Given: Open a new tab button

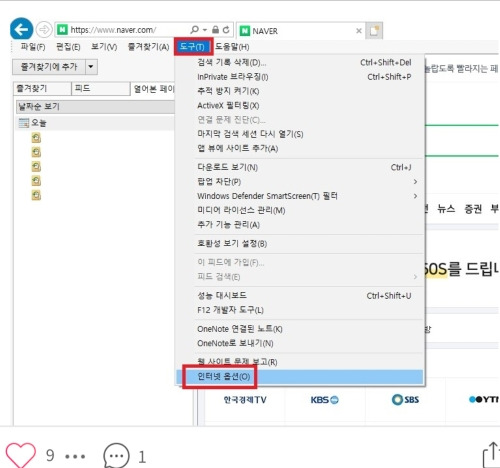Looking at the screenshot, I should tap(374, 31).
